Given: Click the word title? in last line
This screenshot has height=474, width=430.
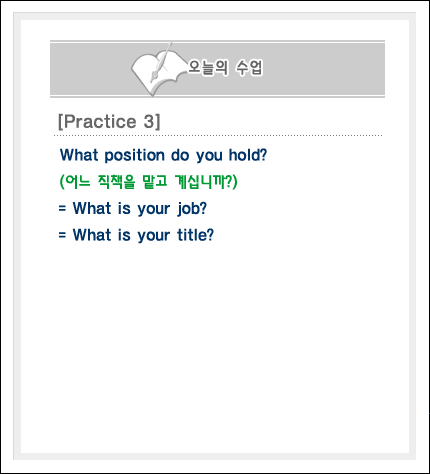Looking at the screenshot, I should [x=195, y=235].
